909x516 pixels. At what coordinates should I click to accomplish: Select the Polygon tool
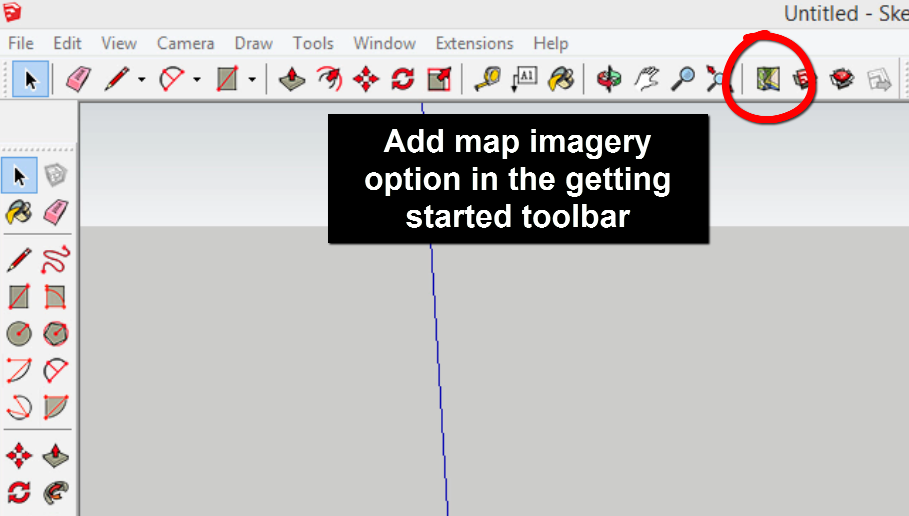tap(56, 334)
